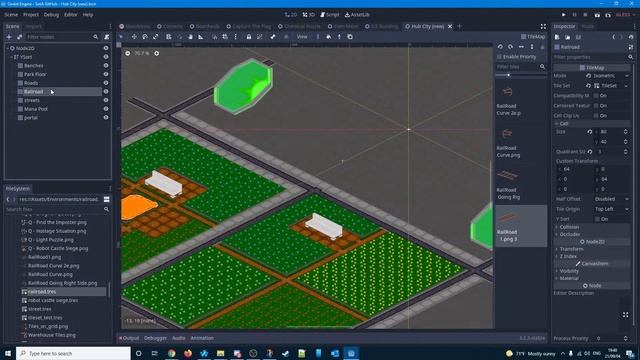Flip tile vertically in TileMap panel
The image size is (640, 360).
pos(532,47)
